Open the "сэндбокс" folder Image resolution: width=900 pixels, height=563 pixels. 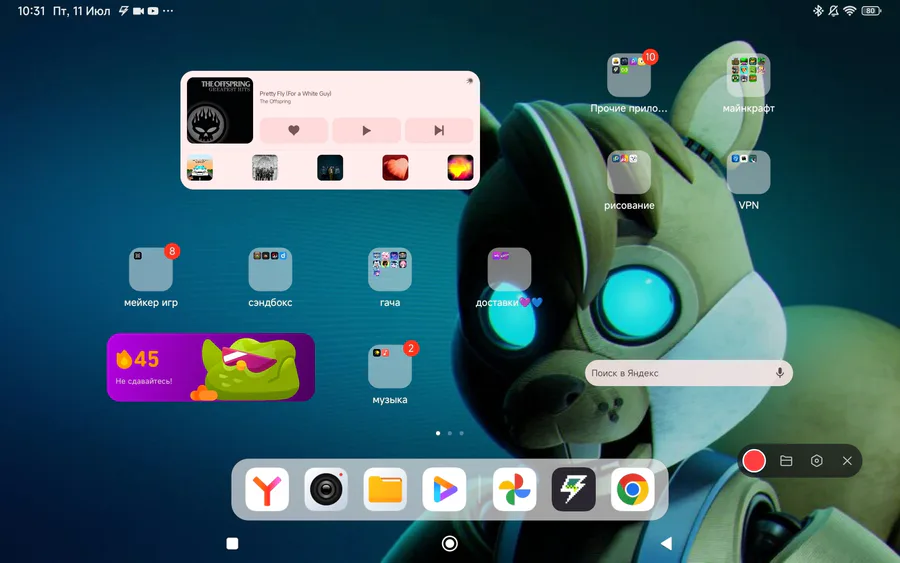[x=270, y=269]
